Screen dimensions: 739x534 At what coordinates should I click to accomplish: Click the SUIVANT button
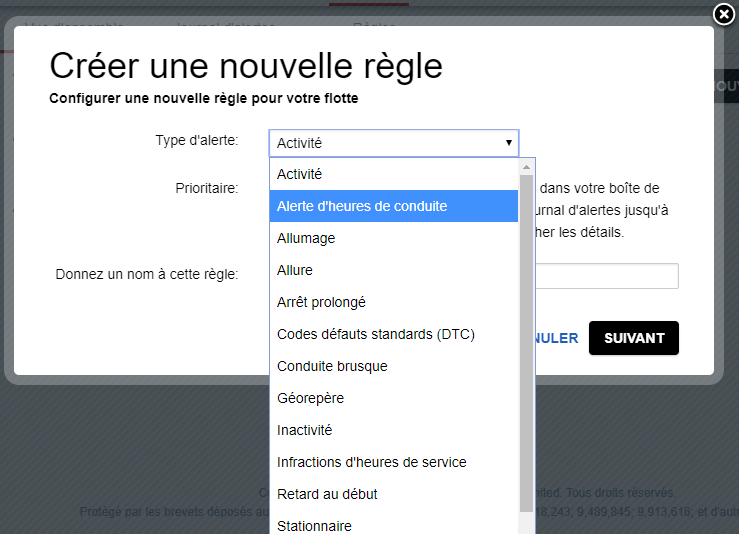tap(633, 338)
